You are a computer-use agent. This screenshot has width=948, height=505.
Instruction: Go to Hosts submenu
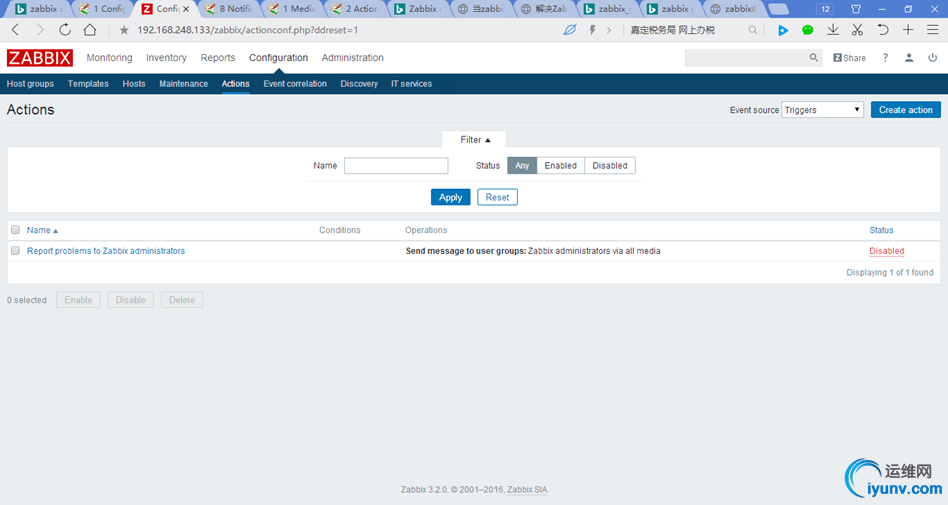(134, 84)
